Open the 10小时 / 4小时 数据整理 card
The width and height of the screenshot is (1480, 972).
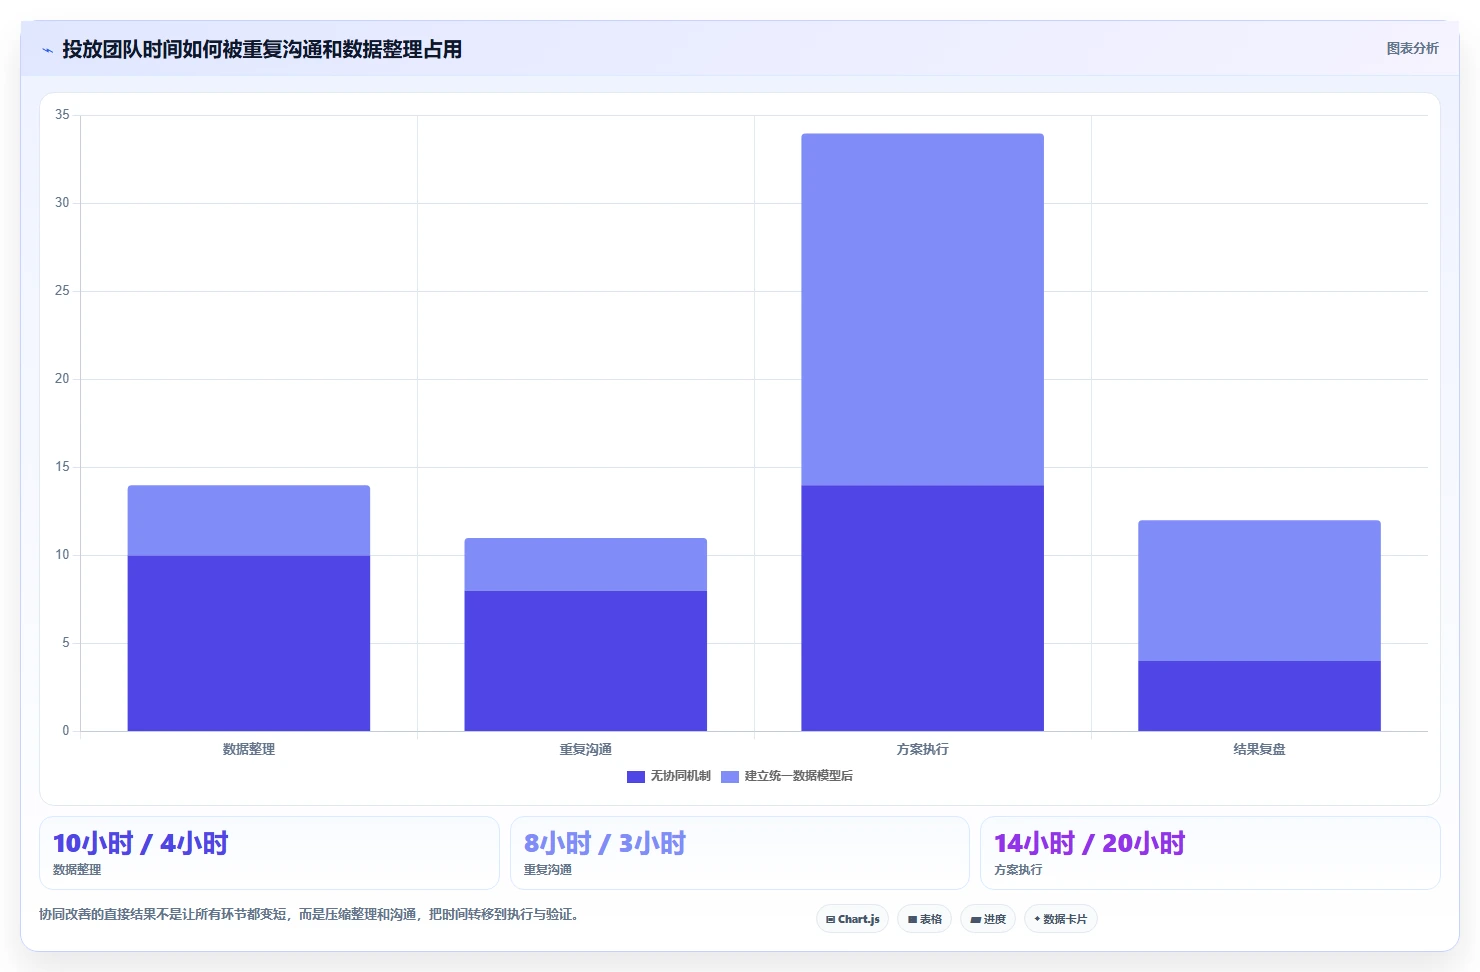point(269,853)
